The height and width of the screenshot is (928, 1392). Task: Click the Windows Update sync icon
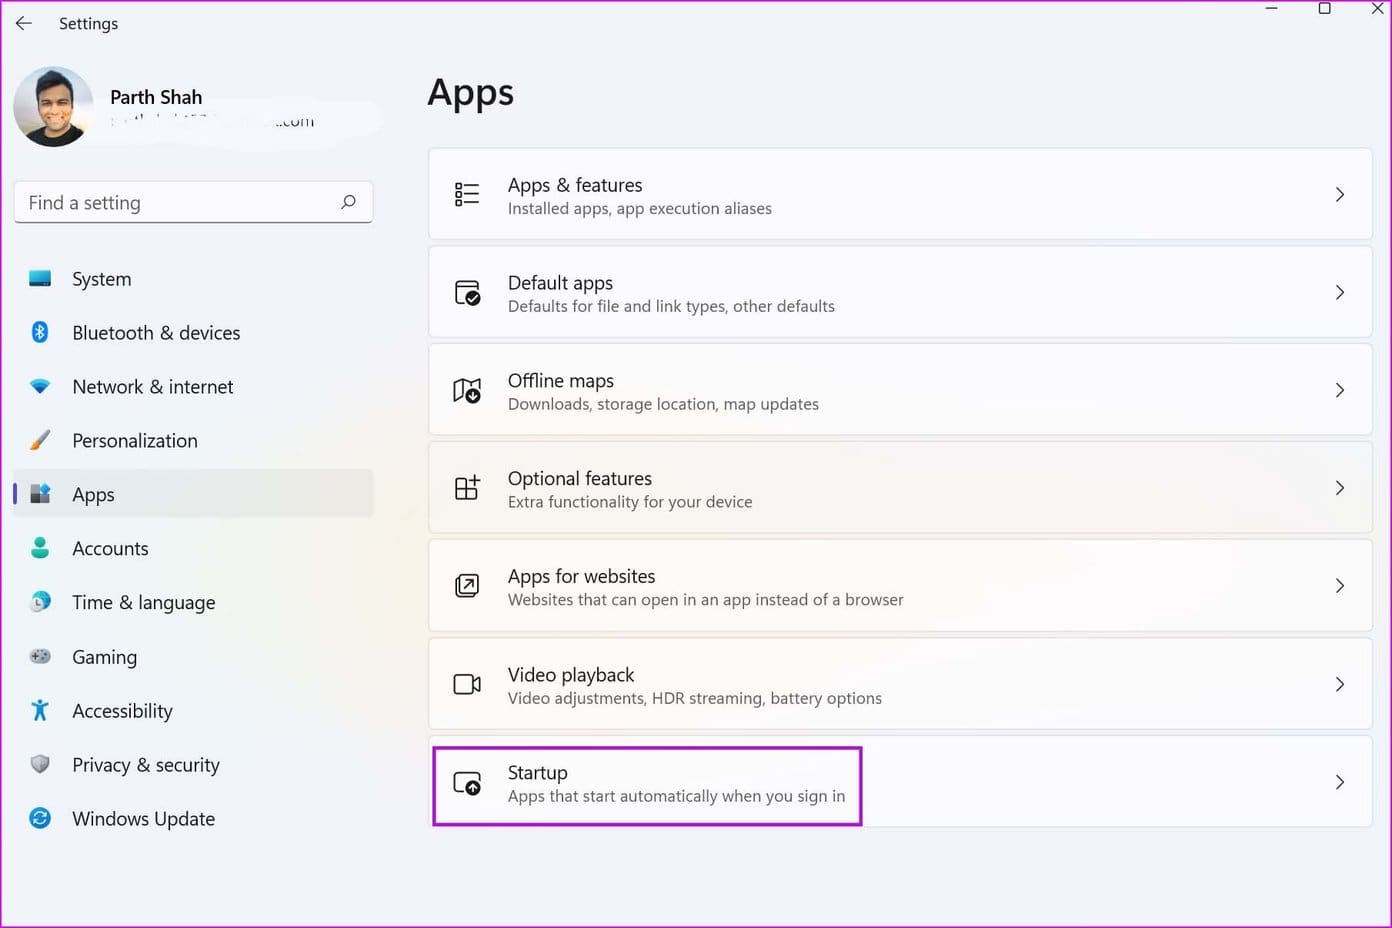click(x=40, y=818)
